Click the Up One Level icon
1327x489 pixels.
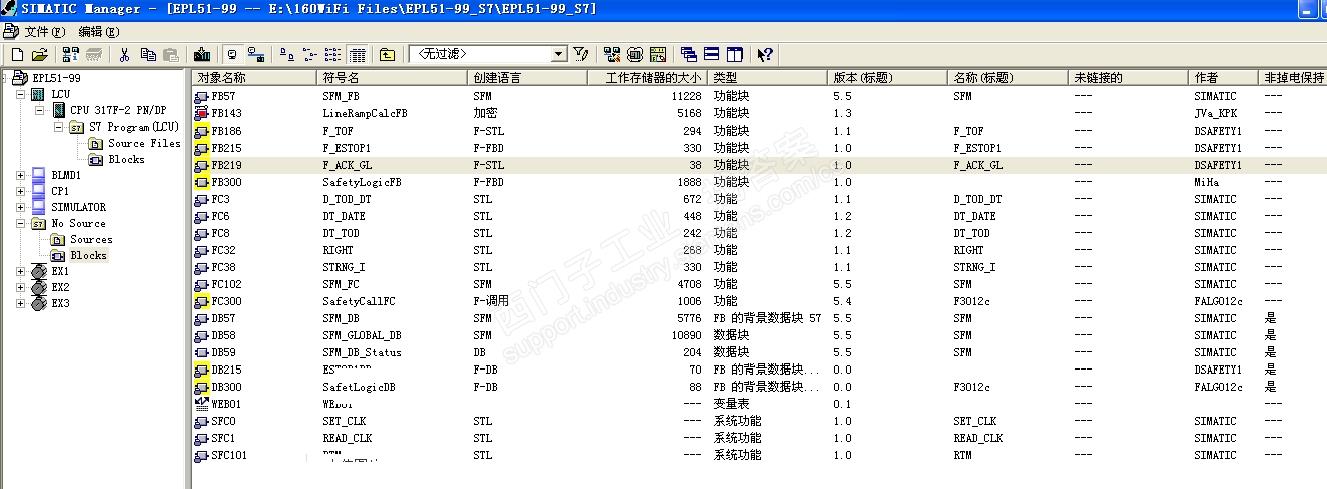[x=388, y=54]
